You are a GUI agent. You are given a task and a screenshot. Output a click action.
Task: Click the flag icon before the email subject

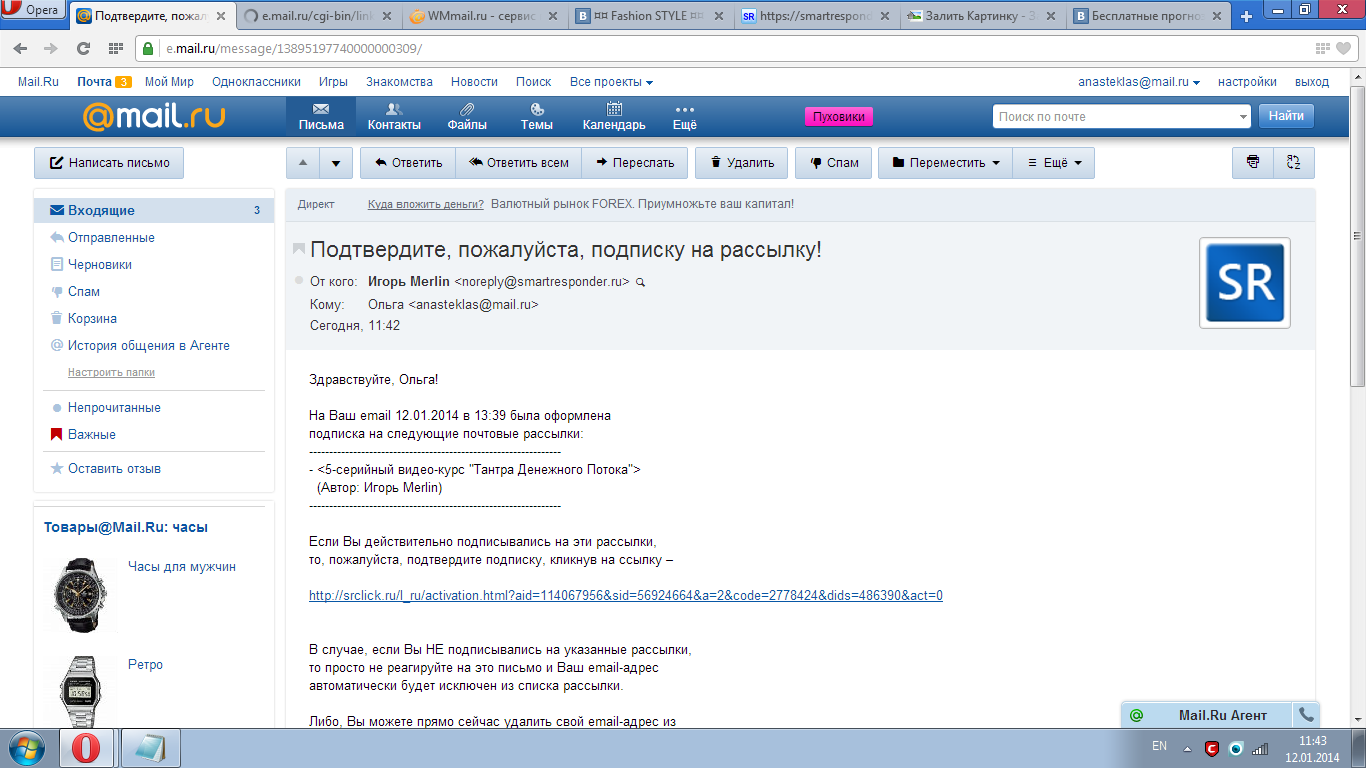[x=298, y=249]
